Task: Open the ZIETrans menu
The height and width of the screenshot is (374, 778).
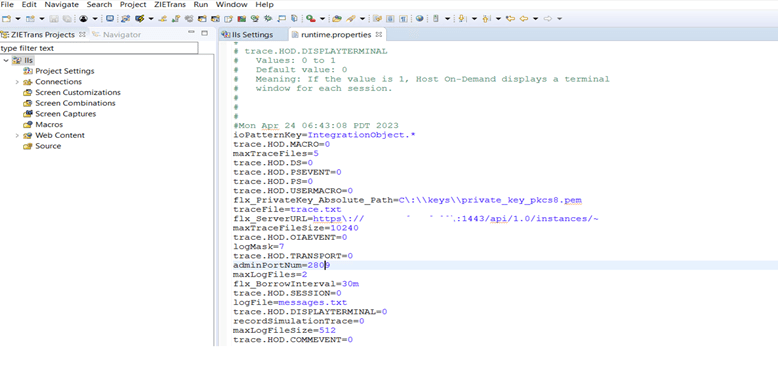Action: pos(170,4)
